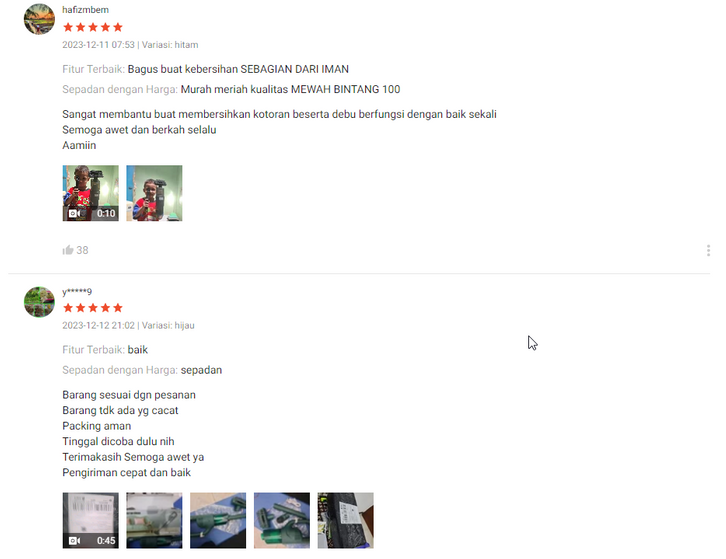Screen dimensions: 726x559
Task: Open hafizmbem's profile avatar
Action: point(39,19)
